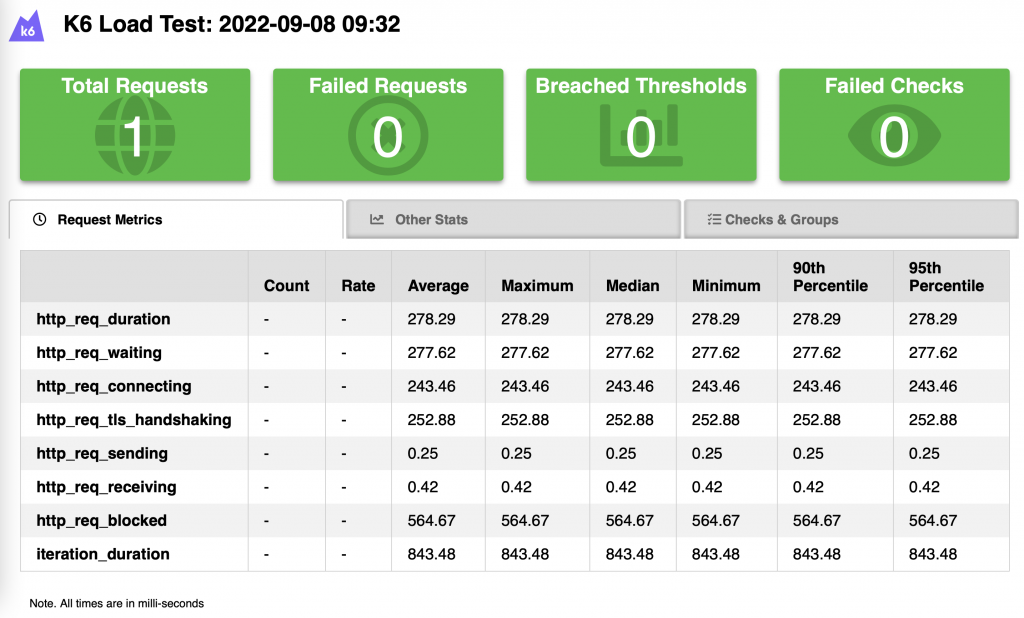
Task: Click the milli-seconds note below the table
Action: point(117,604)
